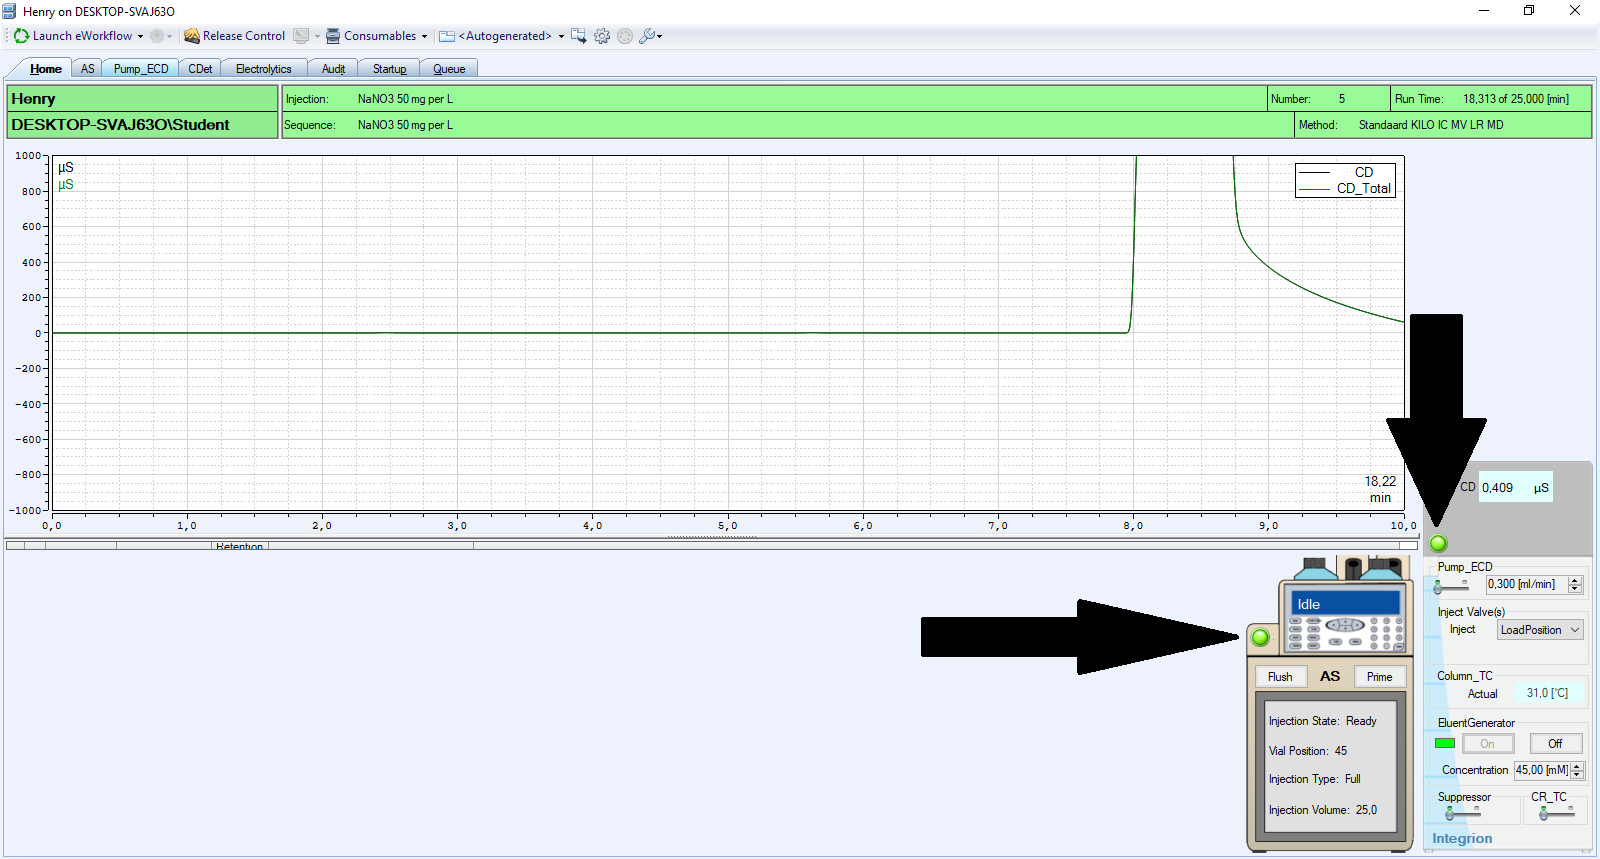
Task: Switch to the Electrolytics tab
Action: point(264,69)
